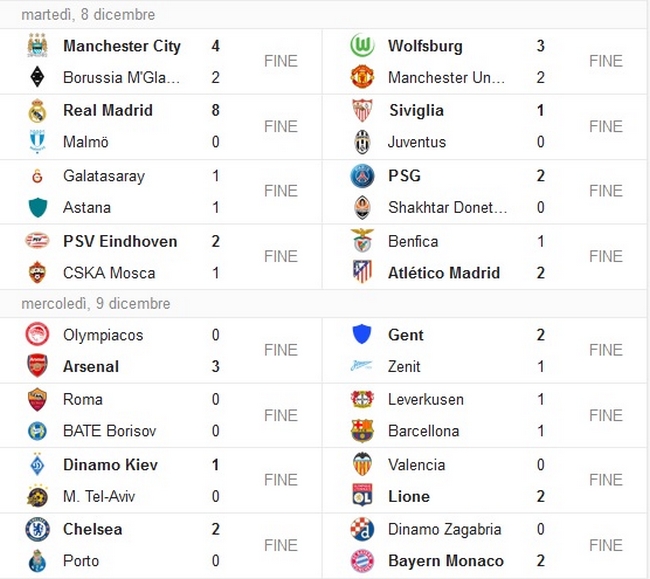The image size is (650, 579).
Task: Click Real Madrid score of 8
Action: click(x=215, y=110)
